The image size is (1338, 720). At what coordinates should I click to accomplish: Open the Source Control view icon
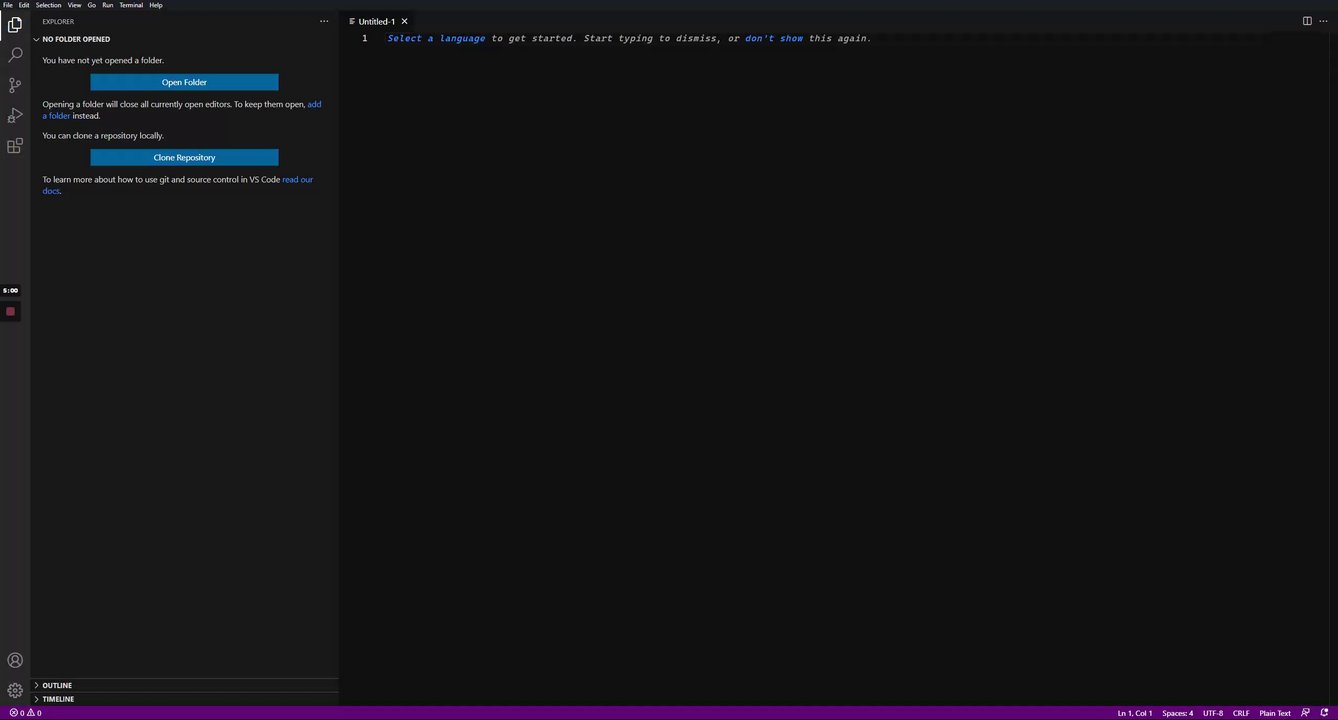[15, 85]
